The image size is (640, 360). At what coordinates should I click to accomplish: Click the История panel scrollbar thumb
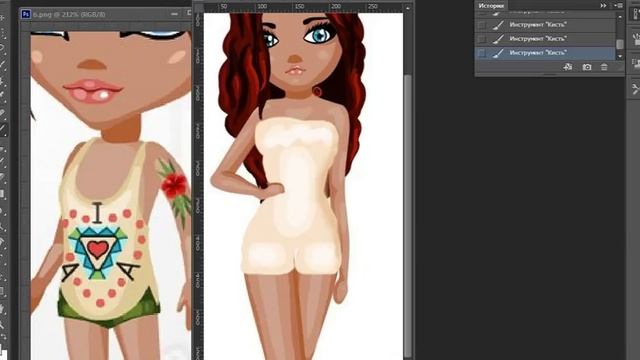pos(620,44)
